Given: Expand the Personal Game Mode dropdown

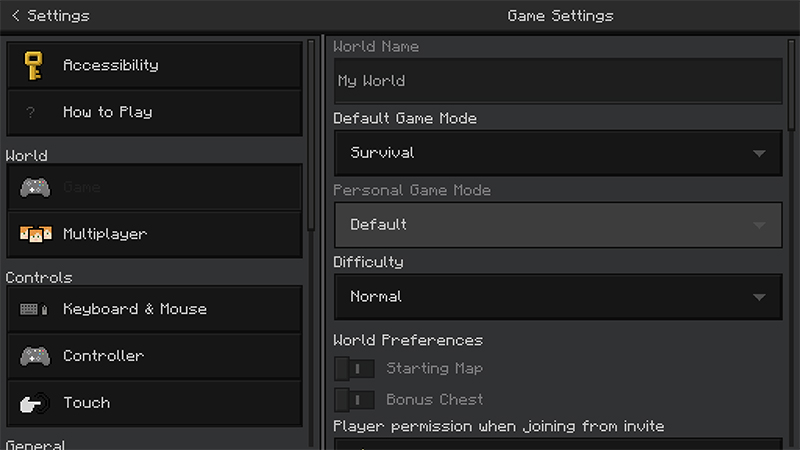Looking at the screenshot, I should tap(558, 225).
